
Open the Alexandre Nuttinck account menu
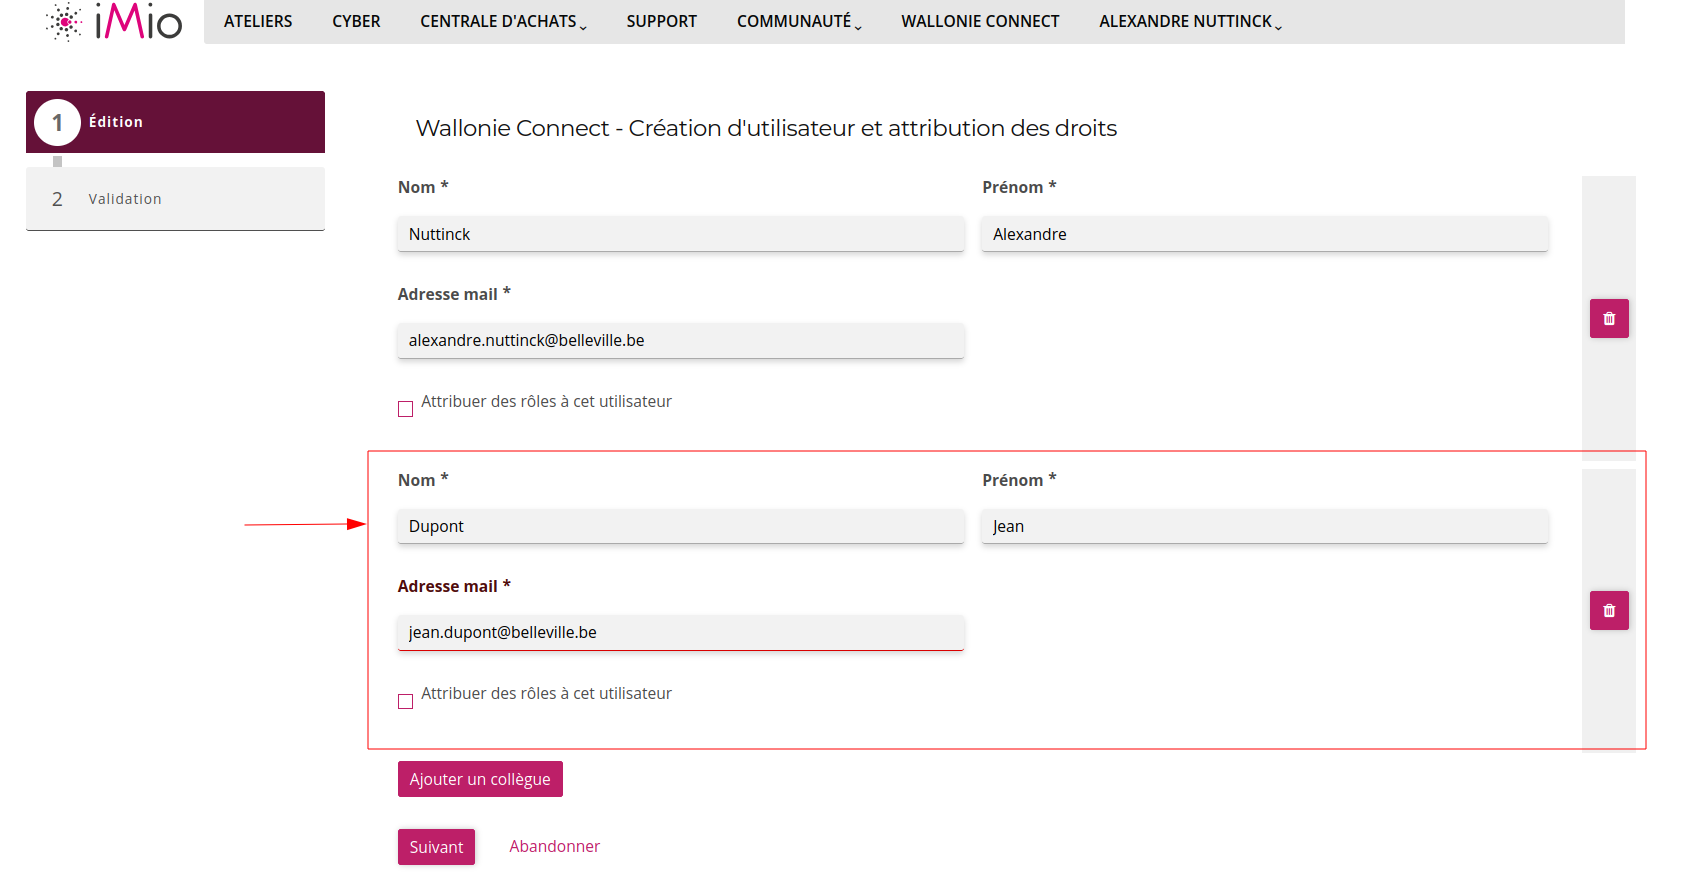(x=1190, y=22)
